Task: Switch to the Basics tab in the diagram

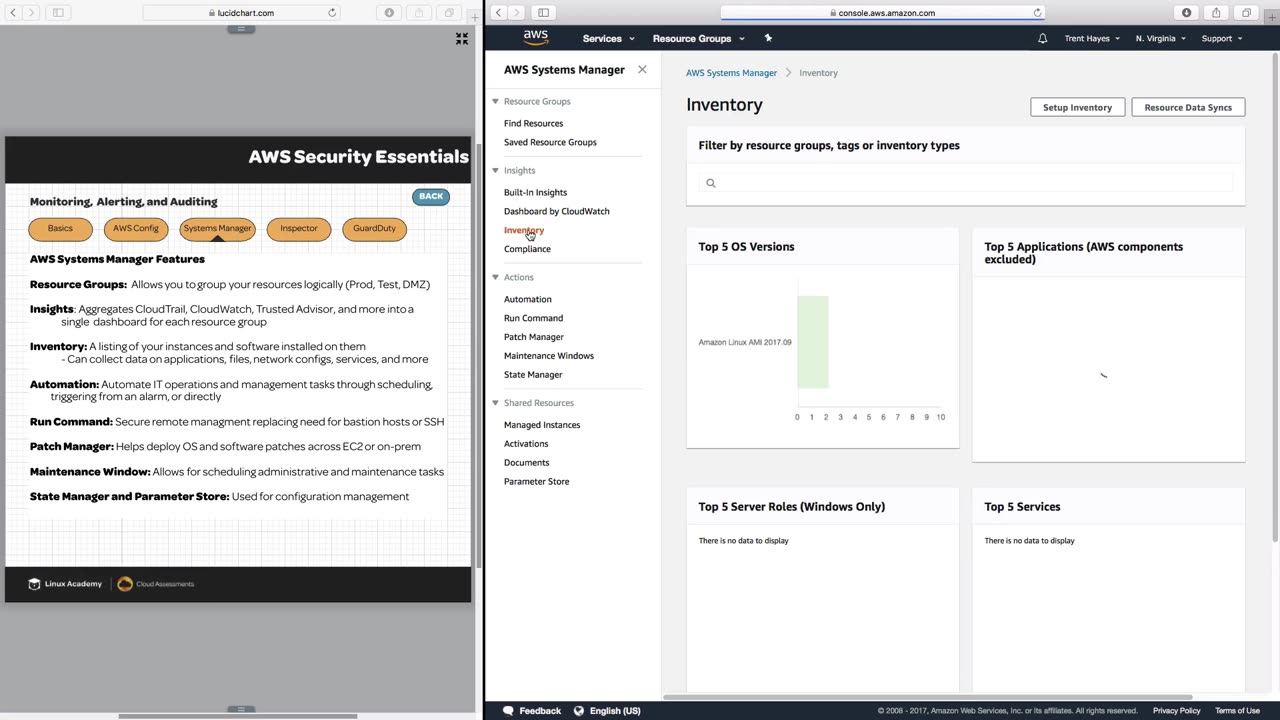Action: tap(60, 229)
